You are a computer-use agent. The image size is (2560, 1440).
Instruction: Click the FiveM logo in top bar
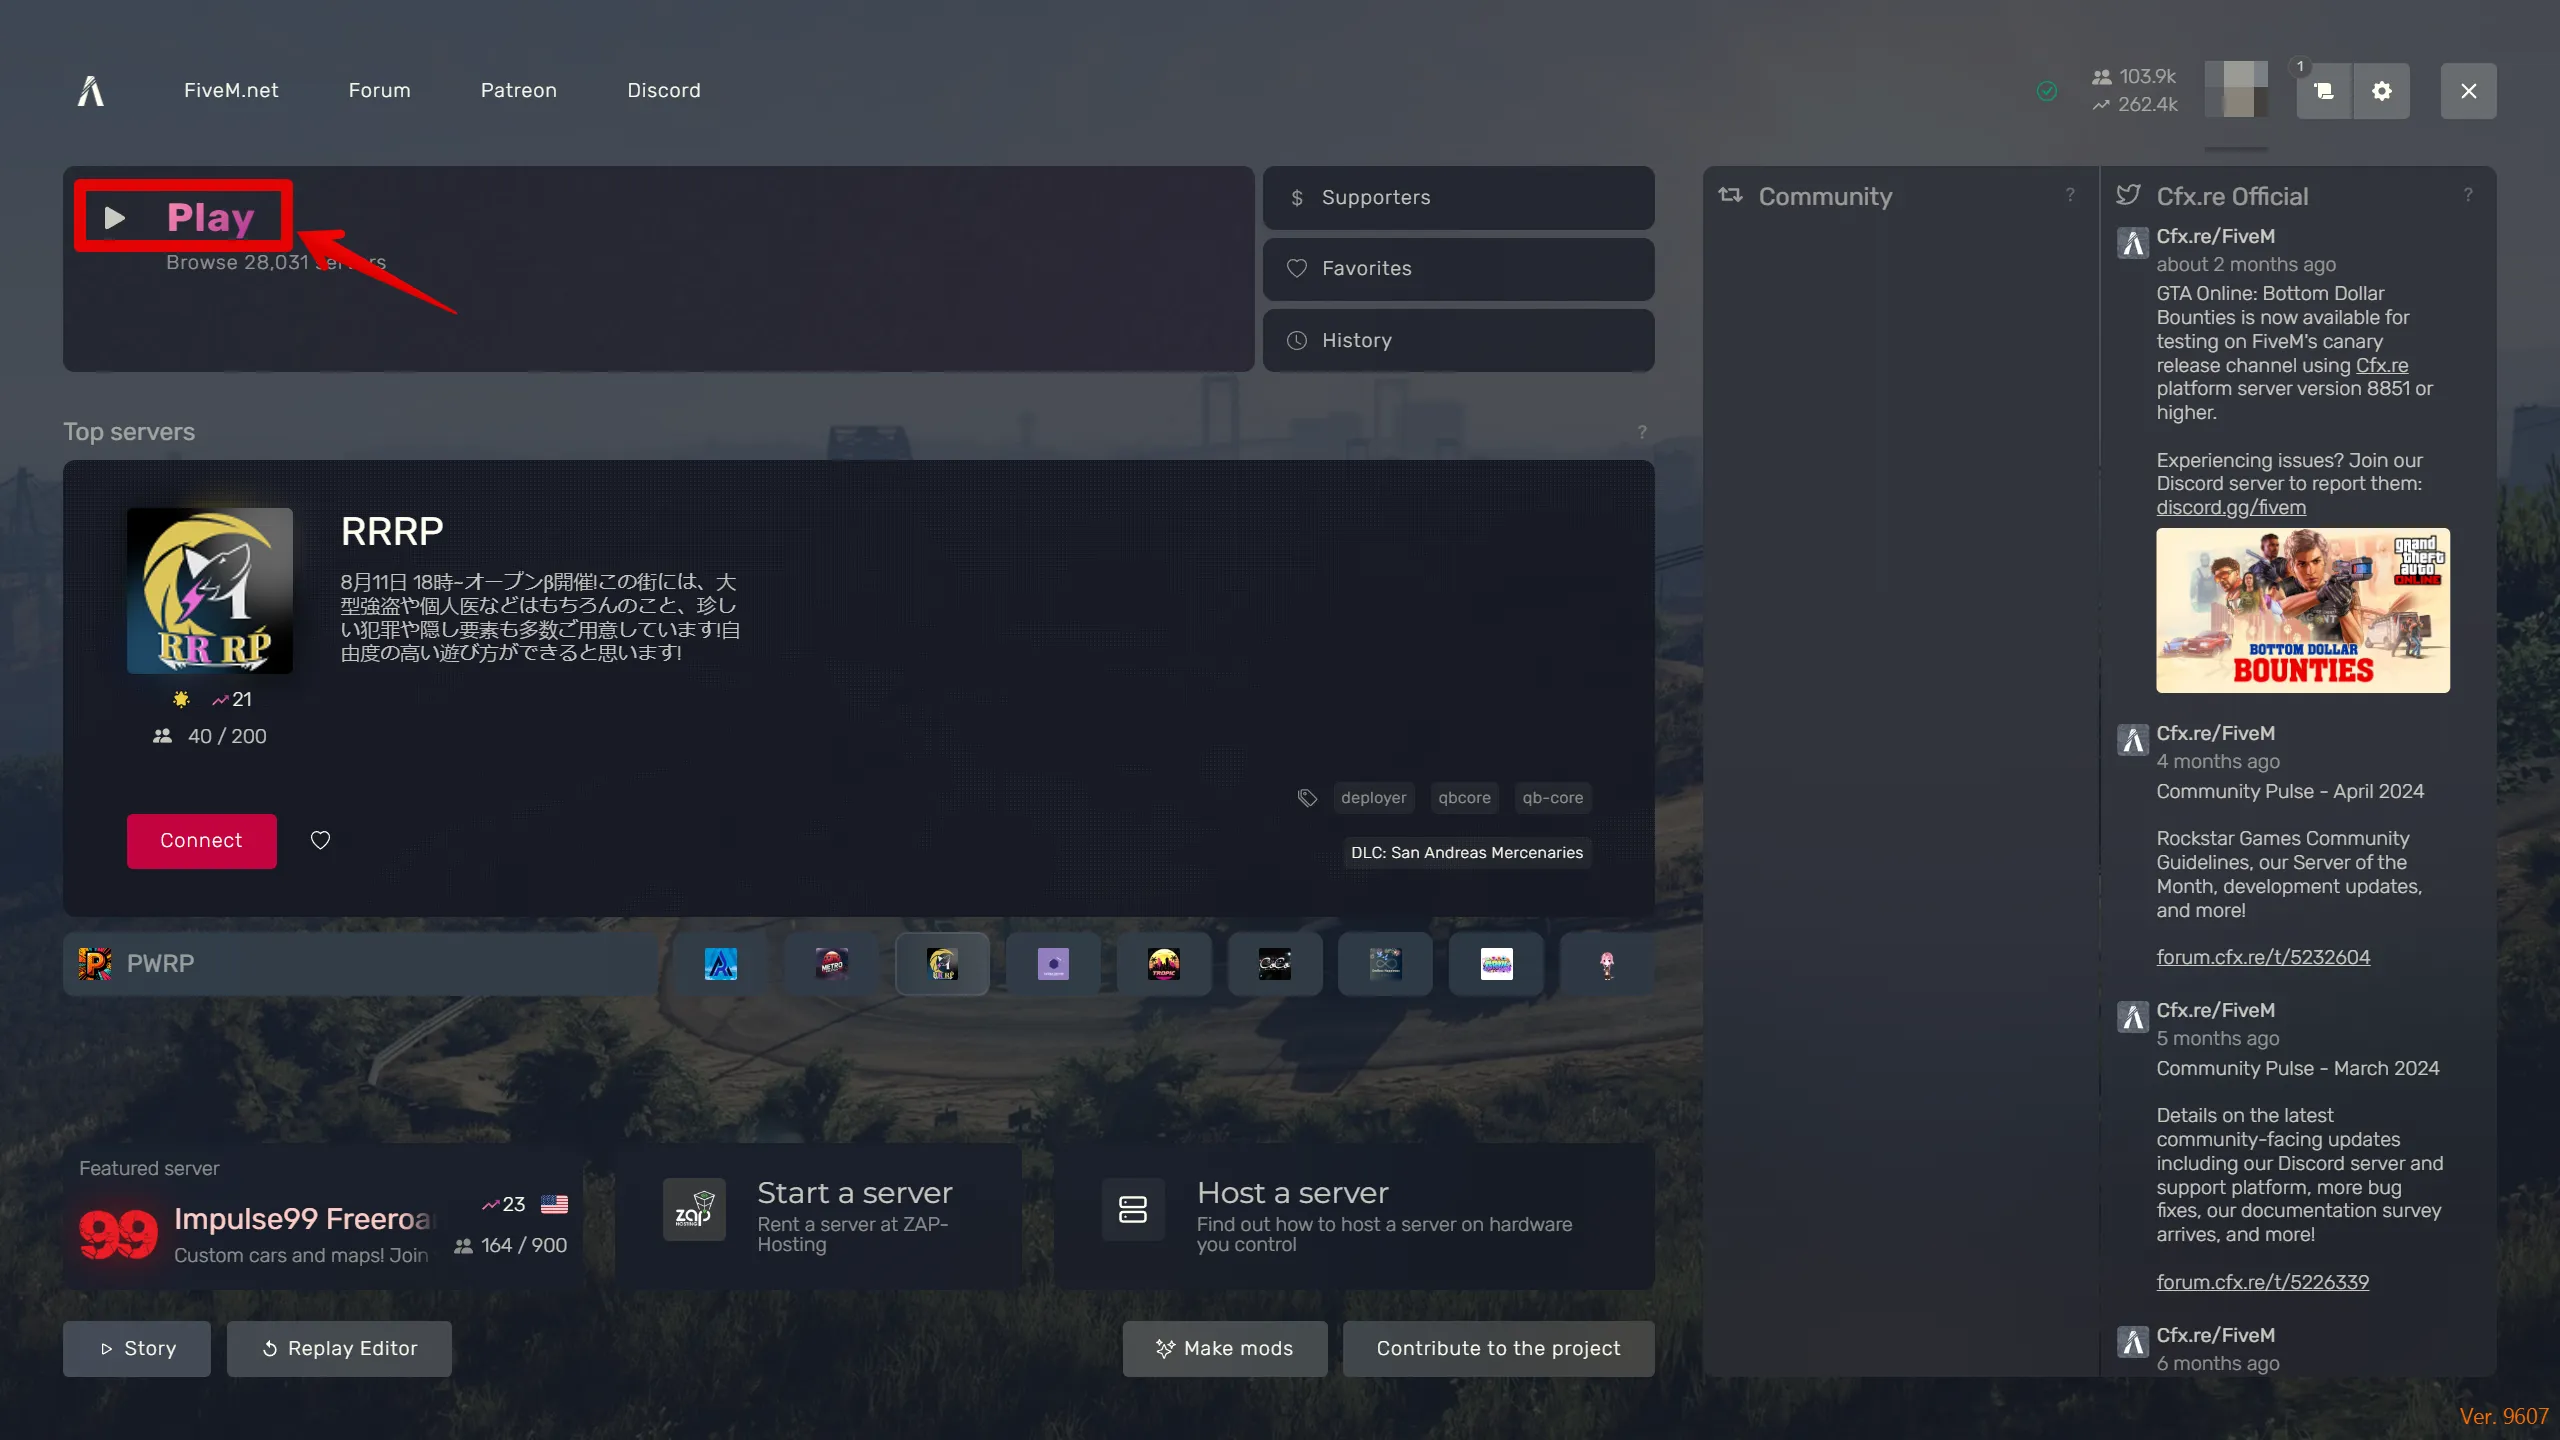(91, 91)
